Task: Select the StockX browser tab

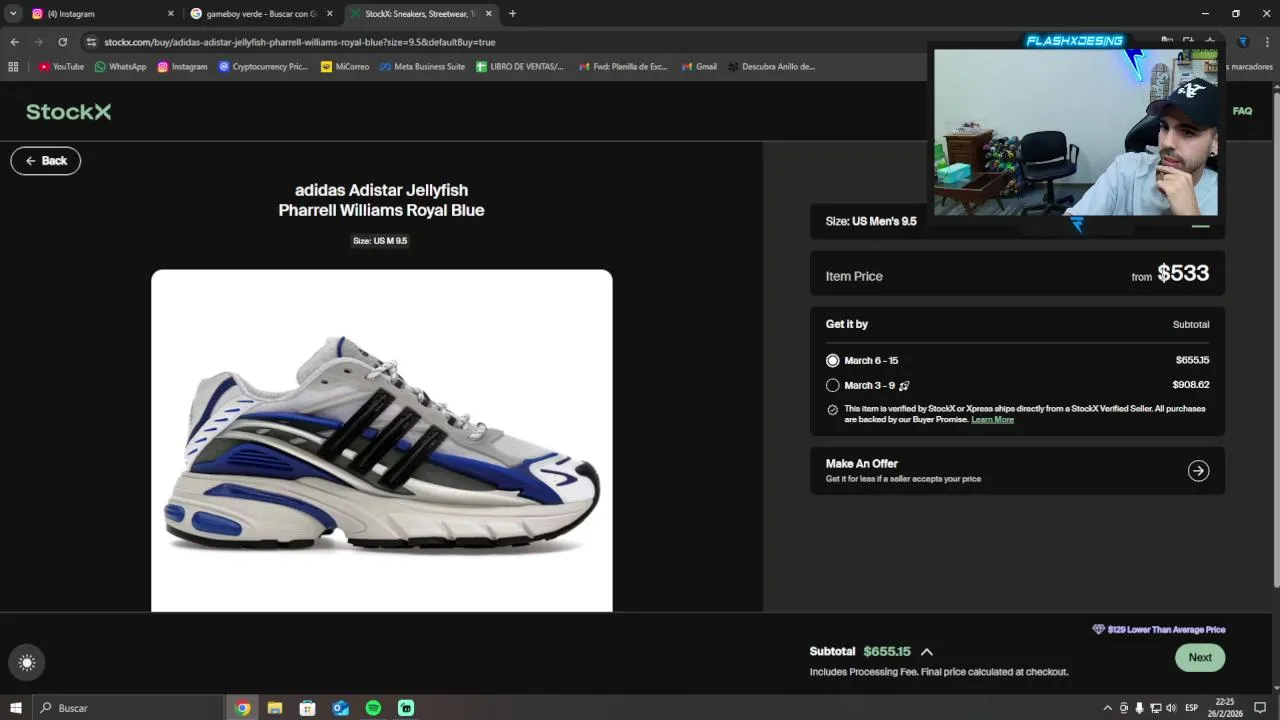Action: 420,14
